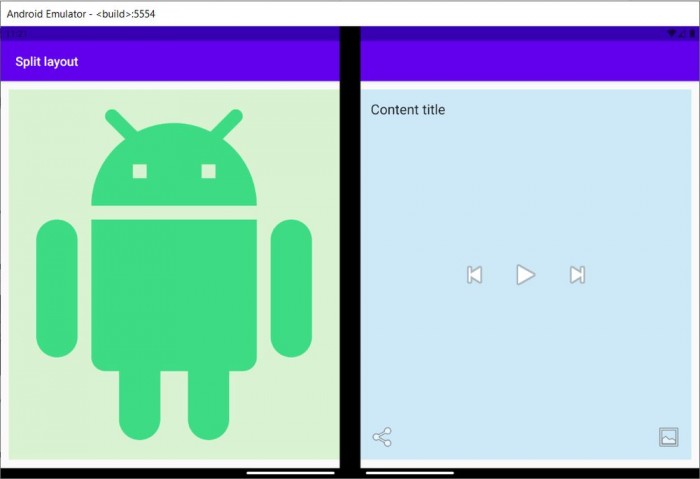The image size is (700, 479).
Task: Click the Android Emulator window title
Action: click(x=81, y=14)
